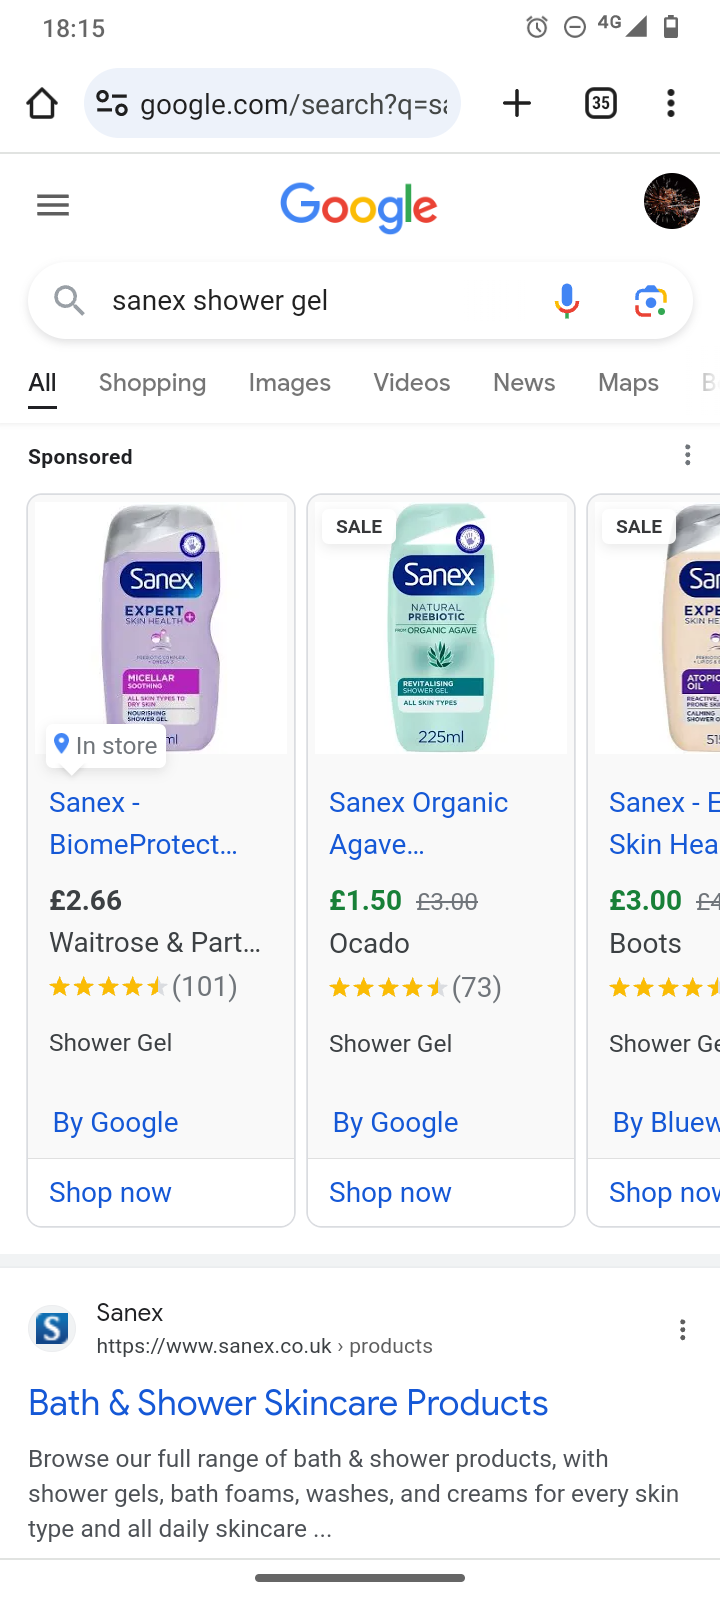This screenshot has height=1600, width=720.
Task: Switch to the Images tab
Action: pos(289,383)
